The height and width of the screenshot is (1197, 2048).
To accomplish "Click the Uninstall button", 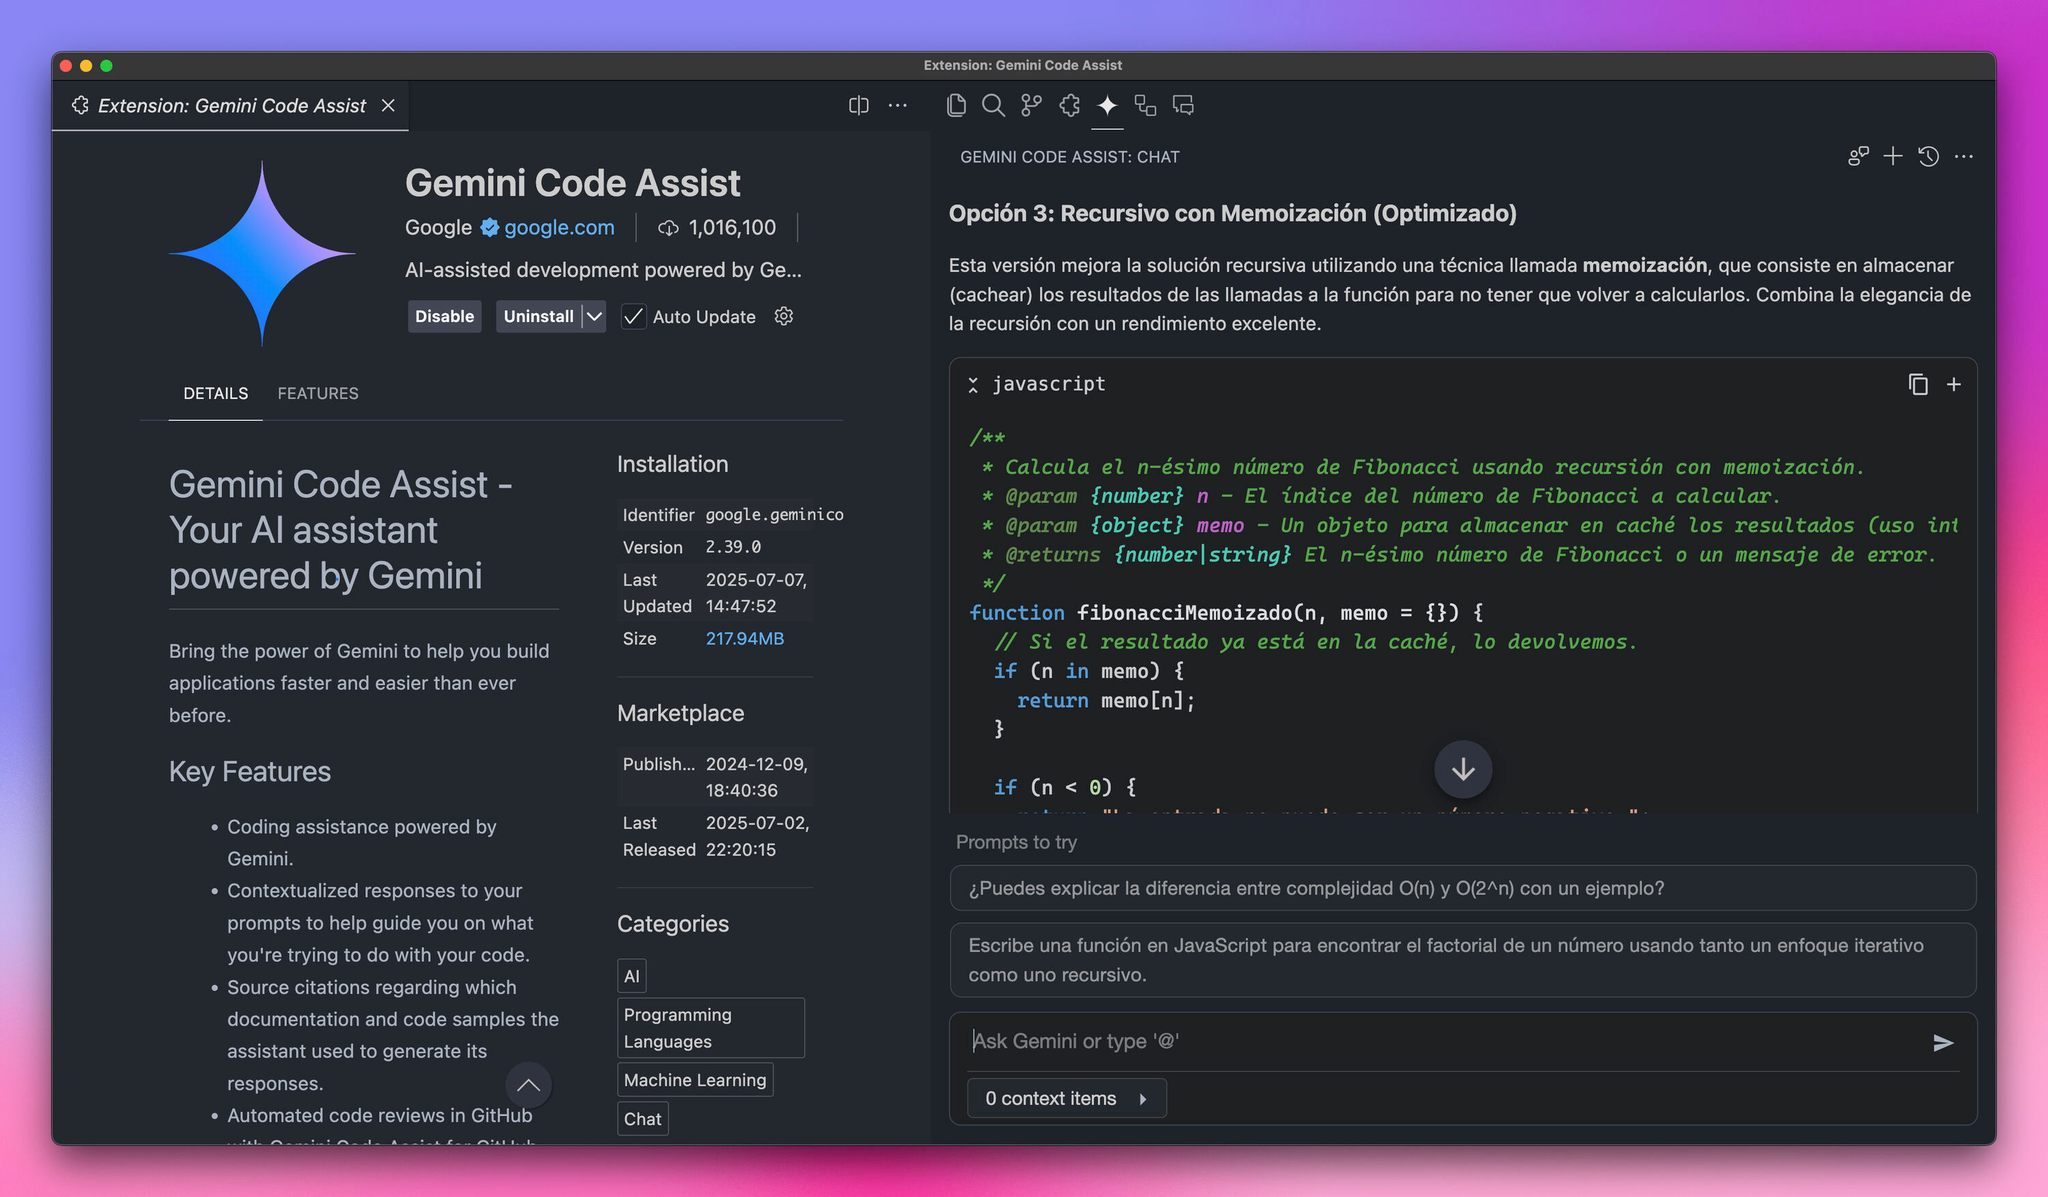I will (x=539, y=316).
